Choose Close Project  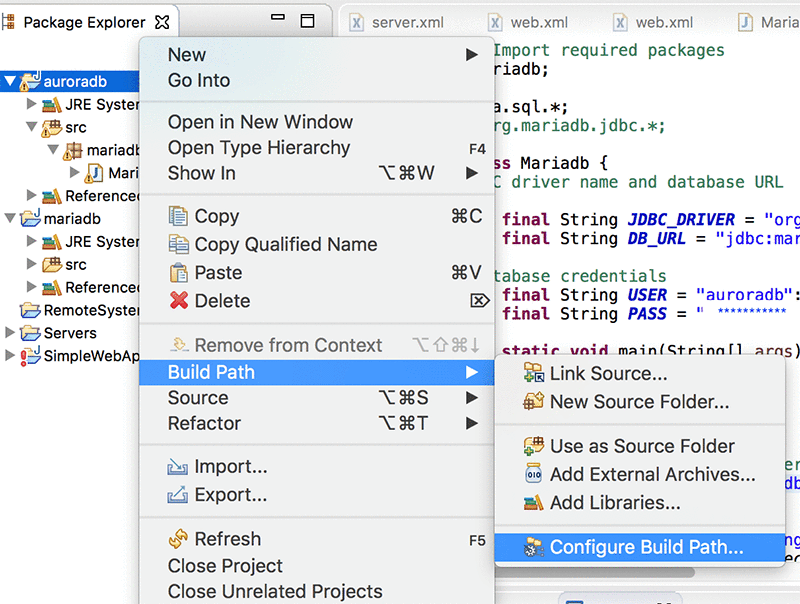(x=317, y=566)
